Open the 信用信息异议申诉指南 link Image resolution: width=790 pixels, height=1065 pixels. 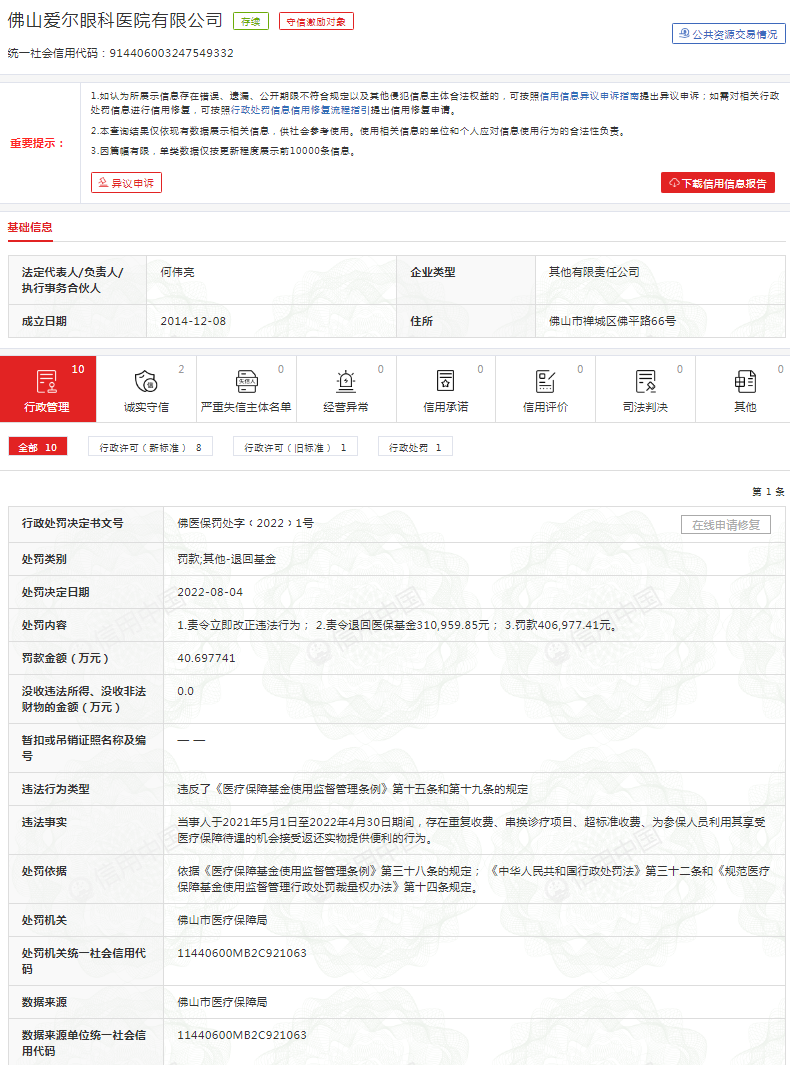[x=589, y=96]
